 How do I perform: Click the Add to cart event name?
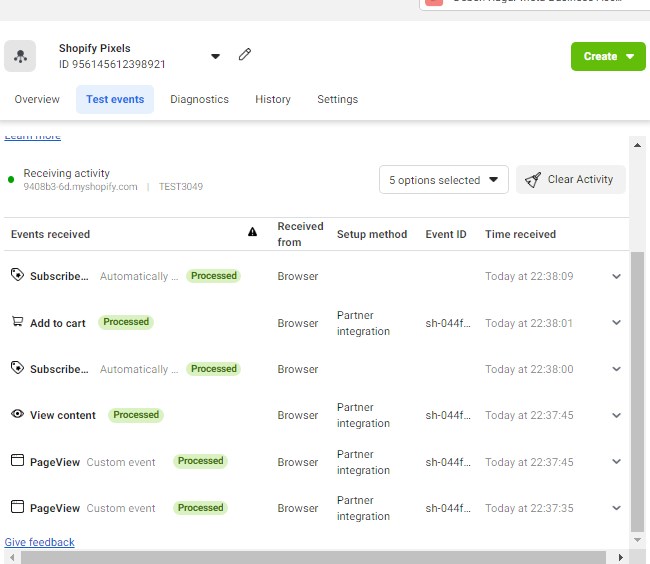[x=58, y=323]
